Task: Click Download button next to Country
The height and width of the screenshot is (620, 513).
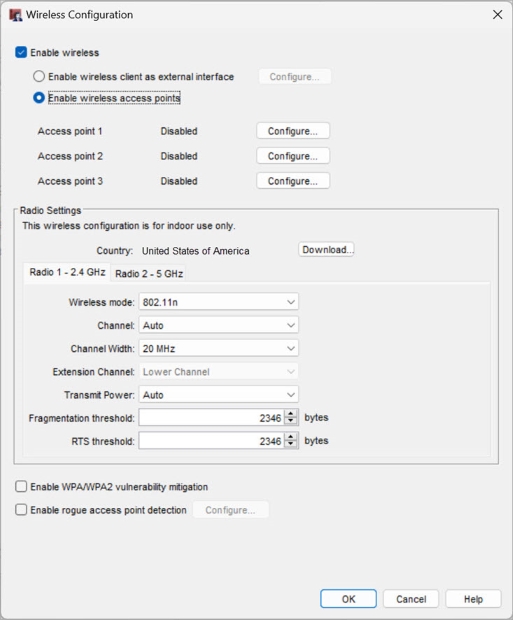Action: (x=326, y=250)
